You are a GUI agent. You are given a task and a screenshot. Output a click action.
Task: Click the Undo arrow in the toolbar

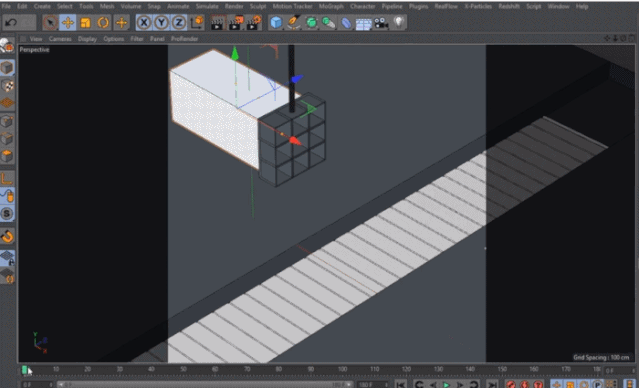11,22
